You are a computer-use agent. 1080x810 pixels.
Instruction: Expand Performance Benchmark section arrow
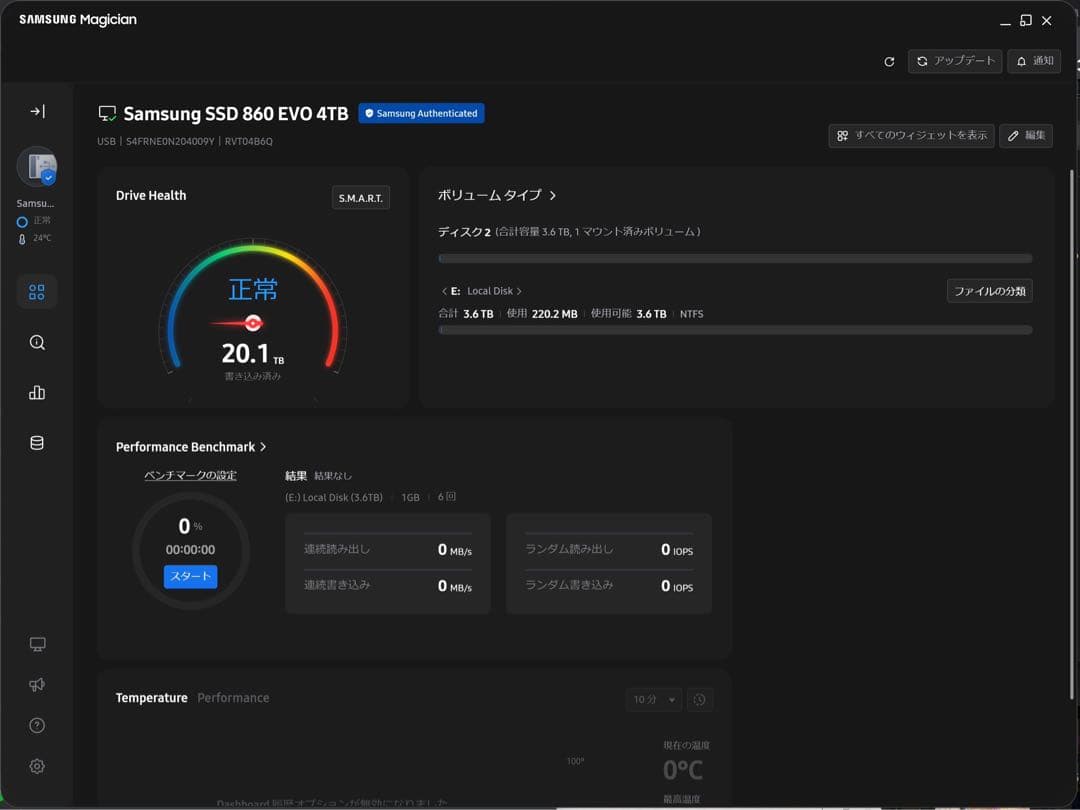262,447
